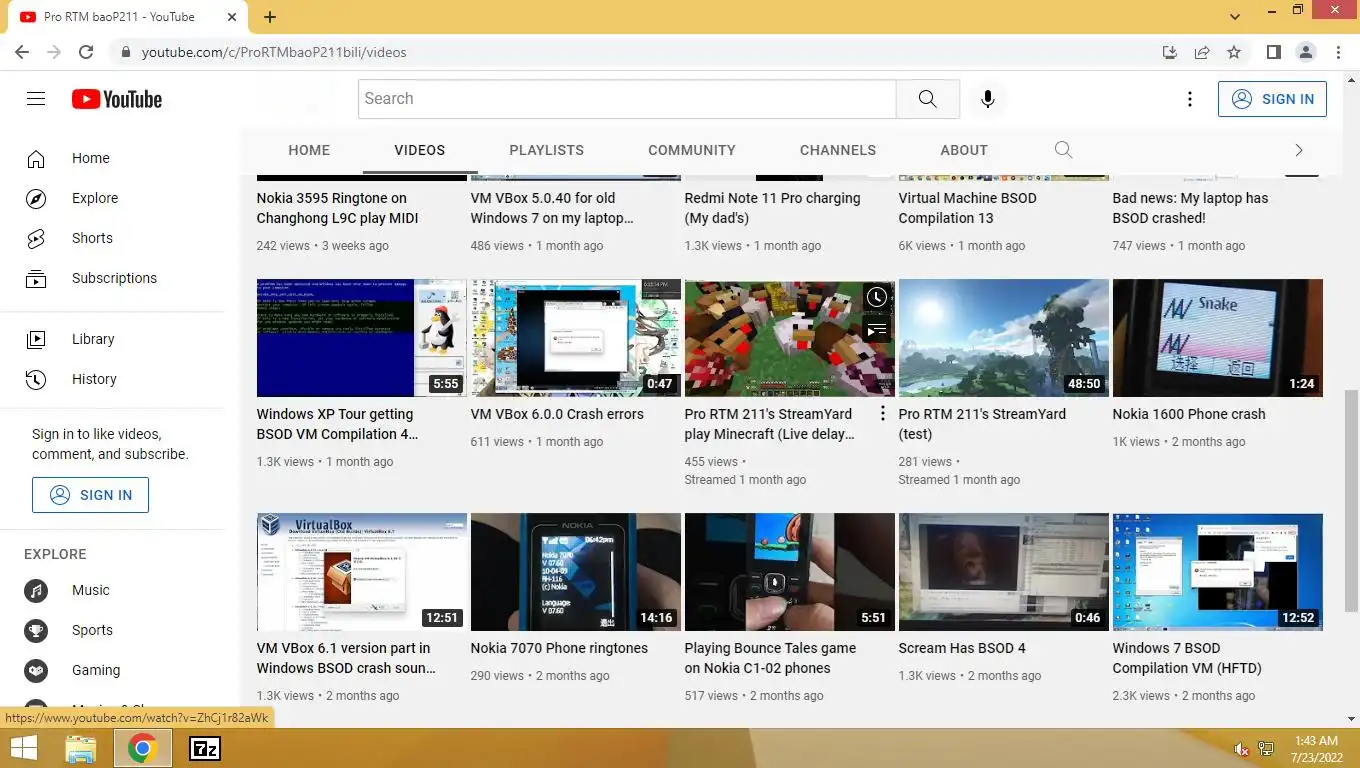Open StreamYard (test) Minecraft landscape thumbnail
This screenshot has width=1360, height=768.
[x=1004, y=338]
